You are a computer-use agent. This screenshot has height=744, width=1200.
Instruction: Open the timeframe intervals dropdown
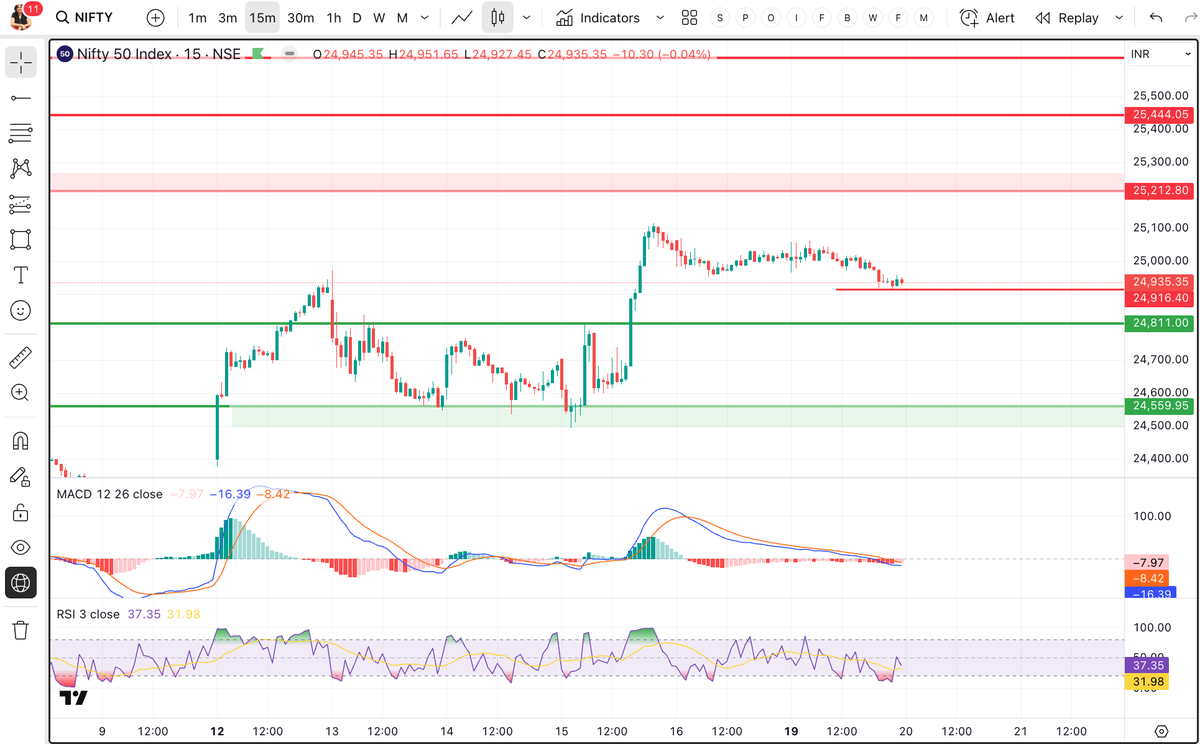(424, 17)
